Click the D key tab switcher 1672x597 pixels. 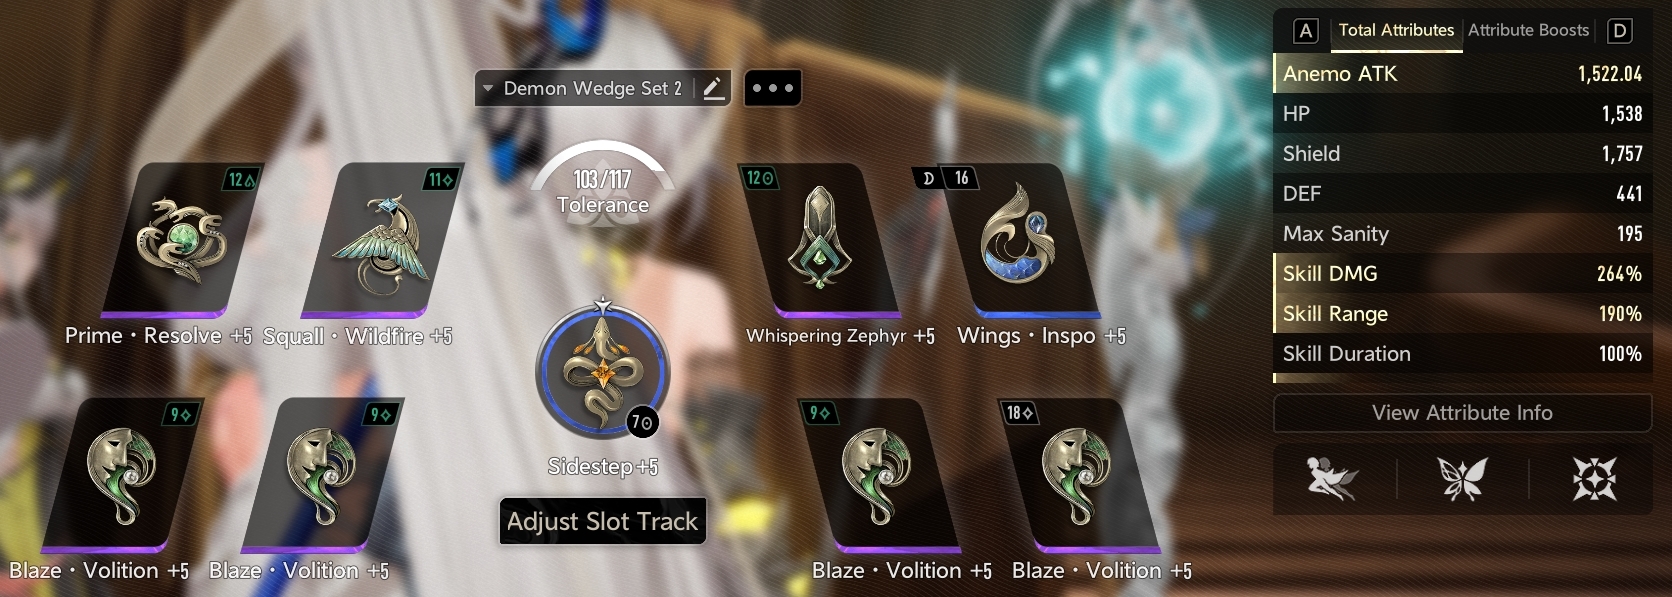pos(1619,31)
